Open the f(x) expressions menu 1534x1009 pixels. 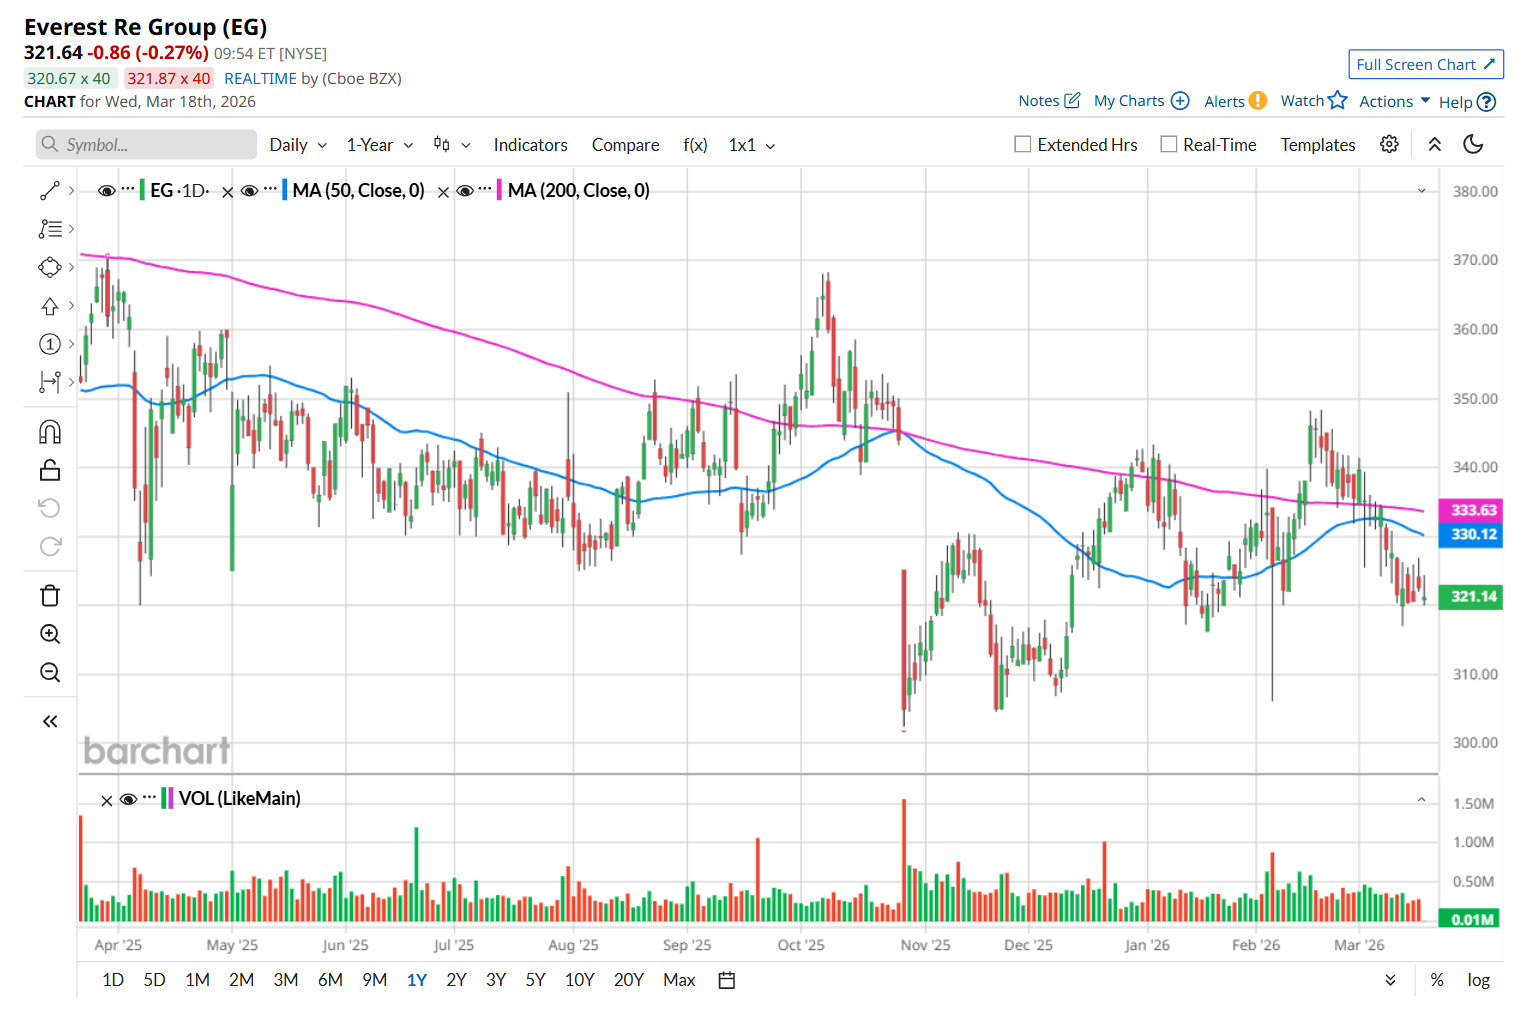[695, 145]
